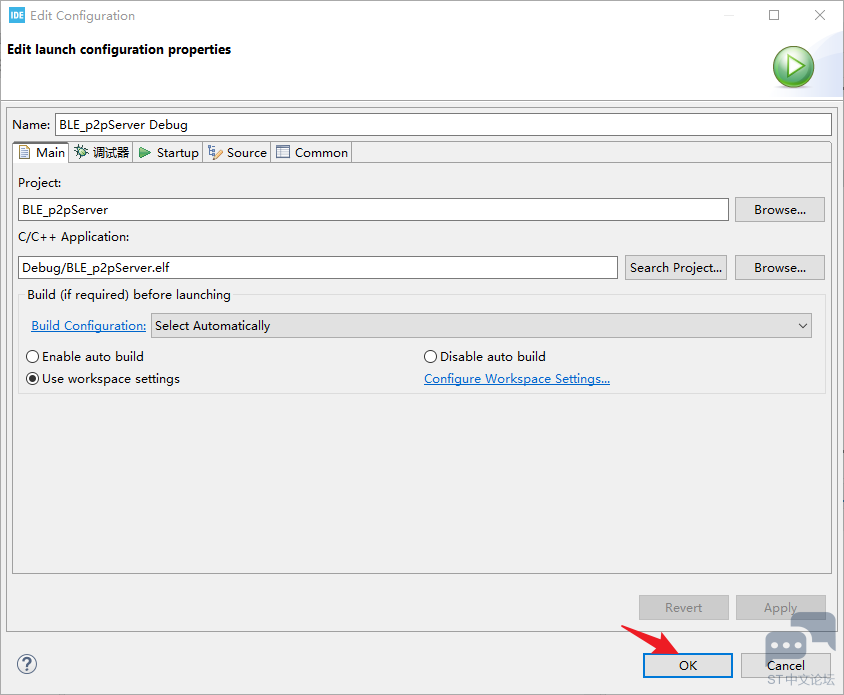
Task: Click the Cancel button
Action: pyautogui.click(x=785, y=665)
